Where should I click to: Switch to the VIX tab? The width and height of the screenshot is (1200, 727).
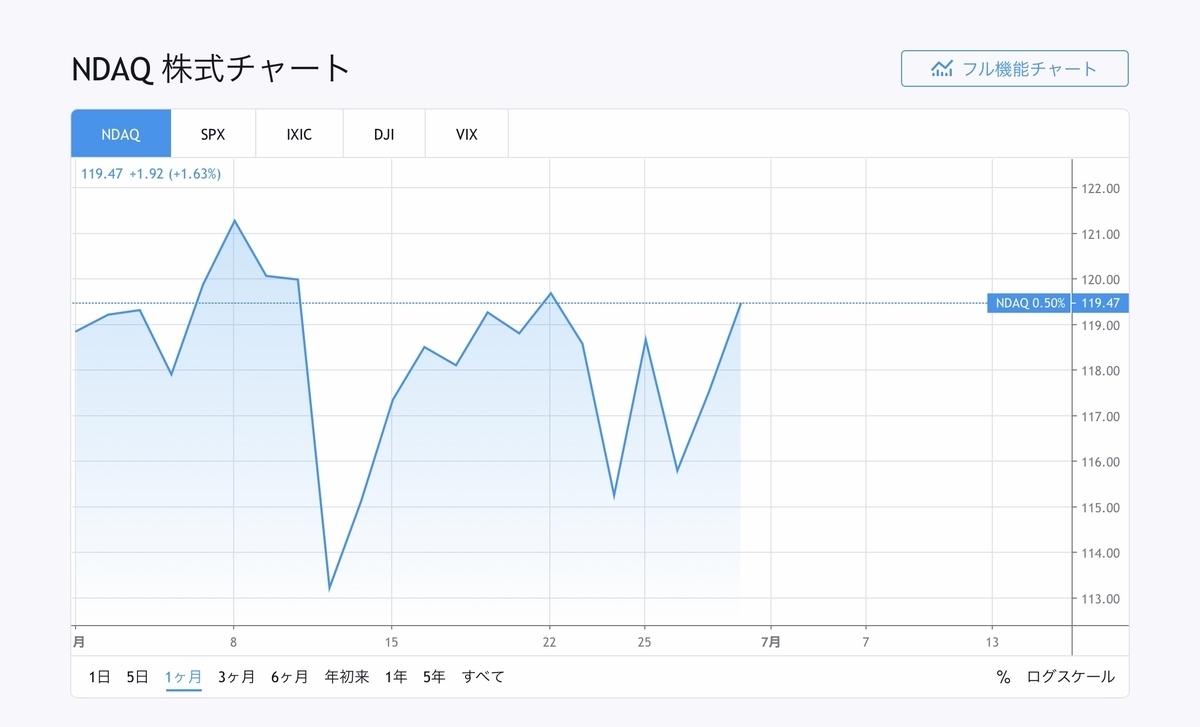467,134
